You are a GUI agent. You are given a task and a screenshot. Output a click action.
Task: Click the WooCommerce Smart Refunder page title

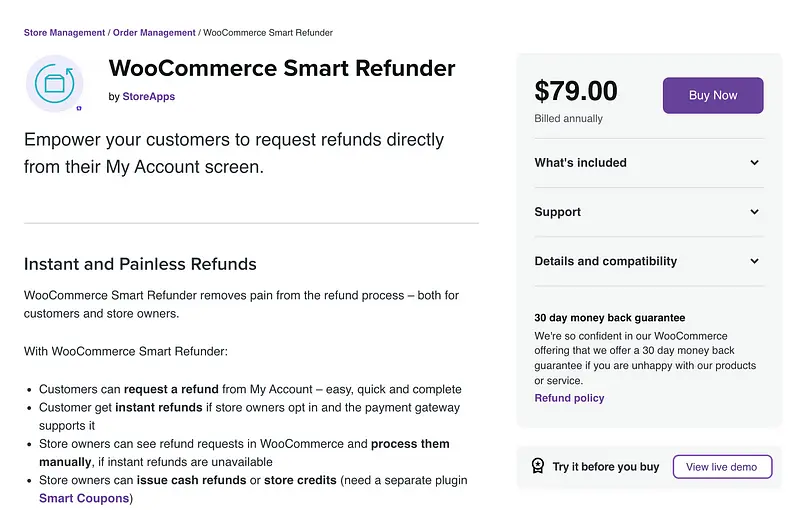coord(282,69)
